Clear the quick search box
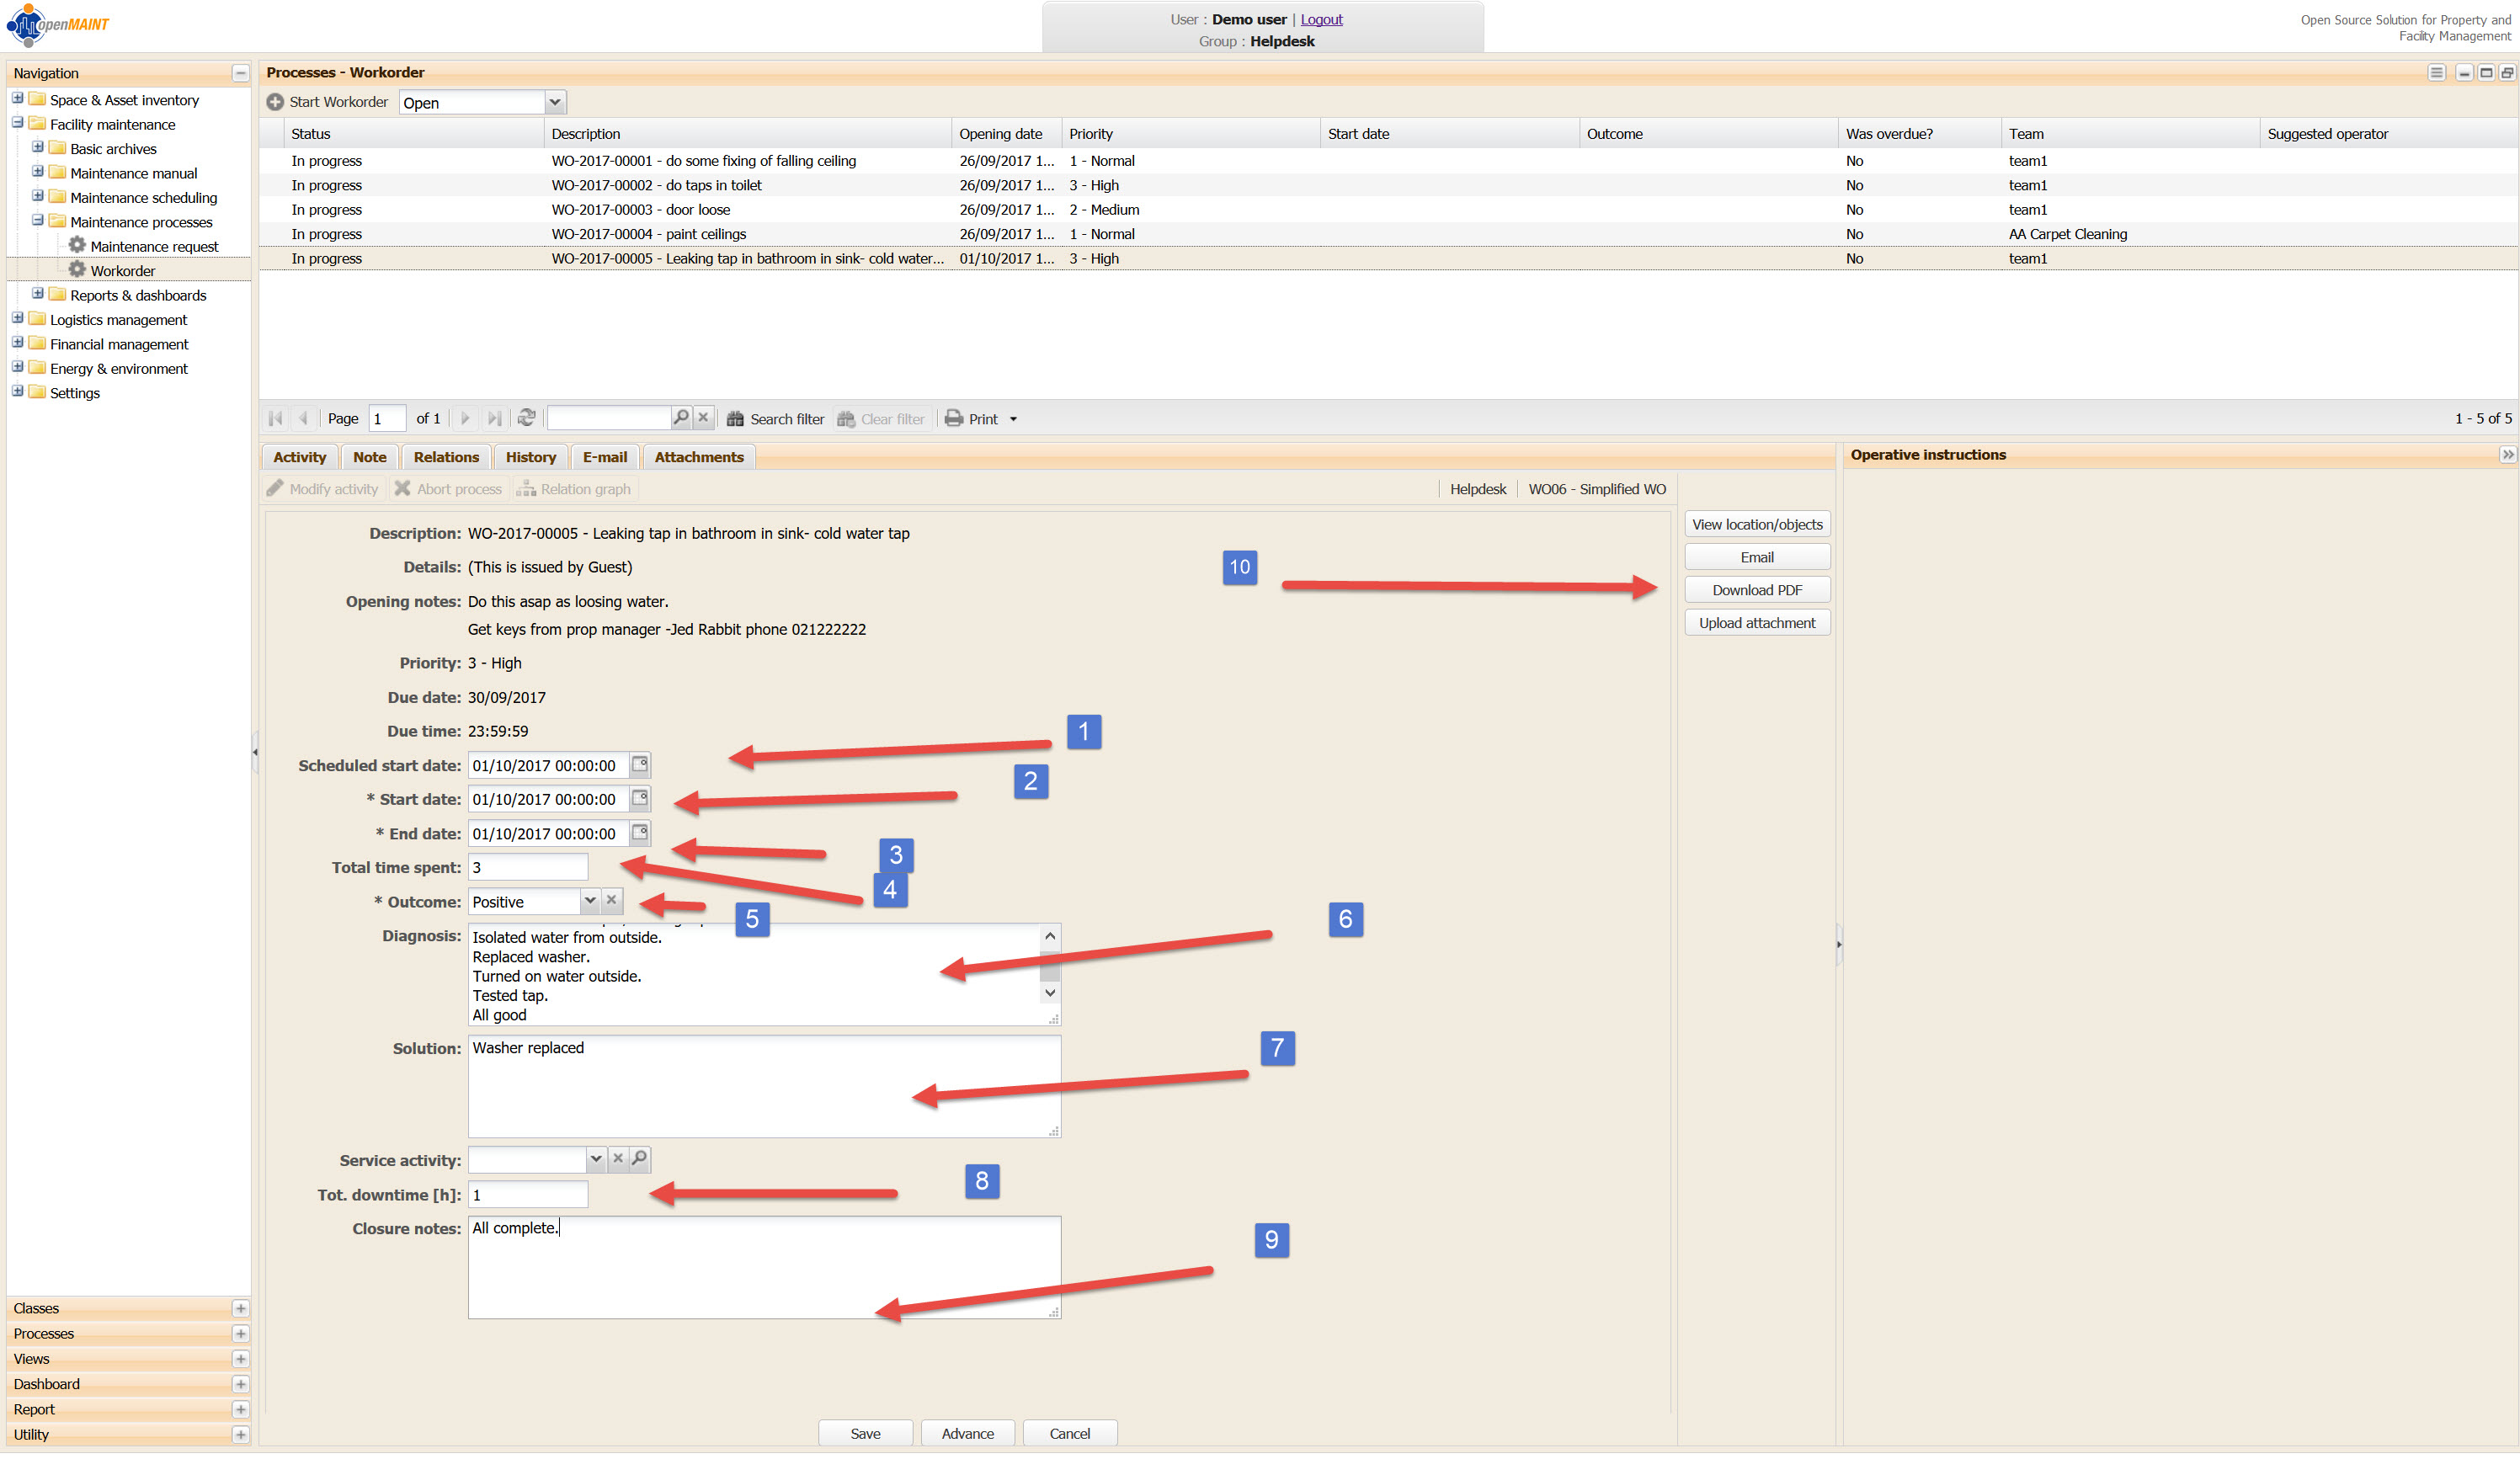The width and height of the screenshot is (2520, 1459). (x=703, y=418)
